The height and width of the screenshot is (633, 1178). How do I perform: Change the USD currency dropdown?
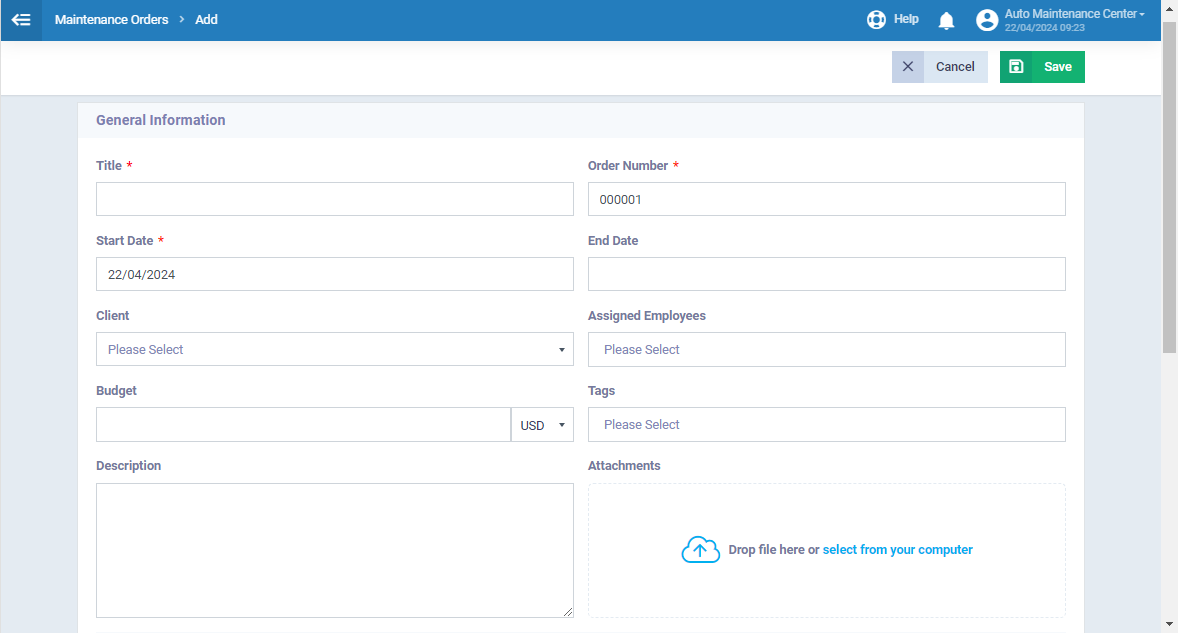click(542, 425)
